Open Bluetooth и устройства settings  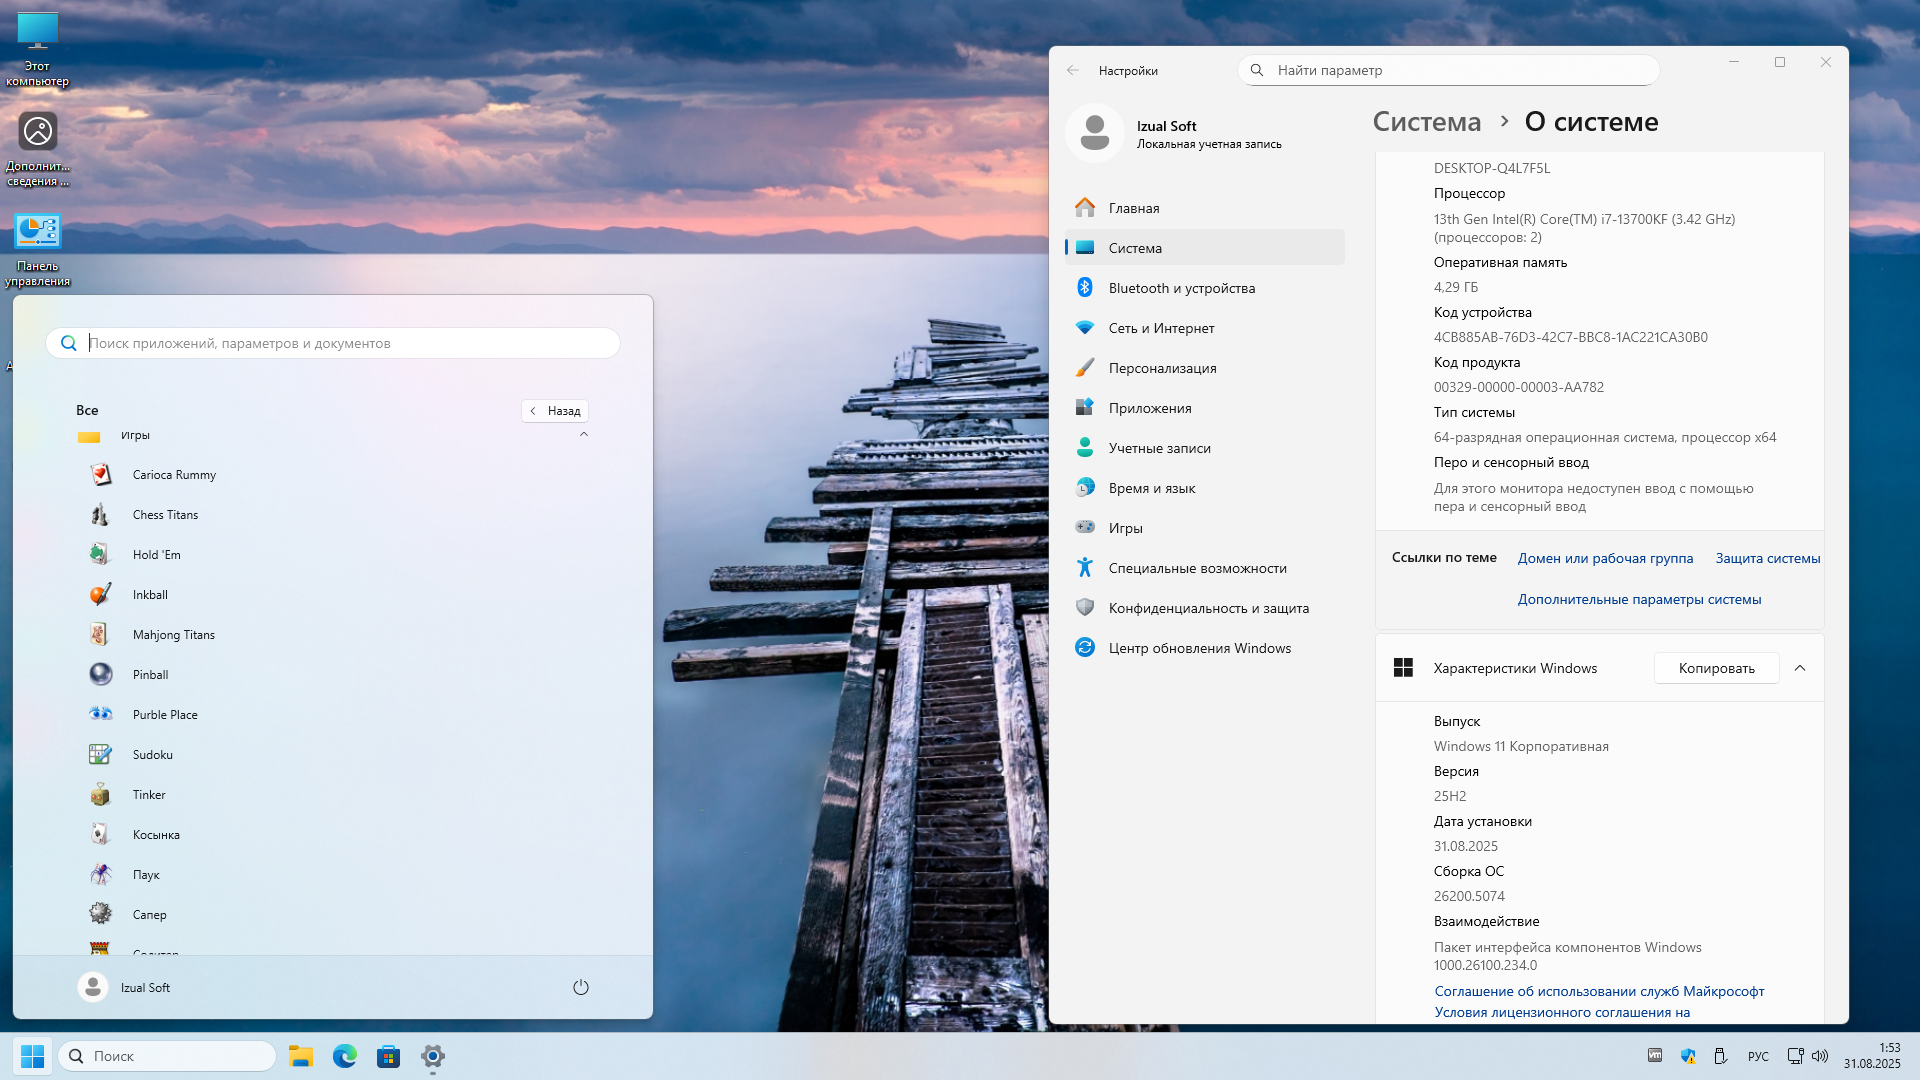tap(1205, 288)
